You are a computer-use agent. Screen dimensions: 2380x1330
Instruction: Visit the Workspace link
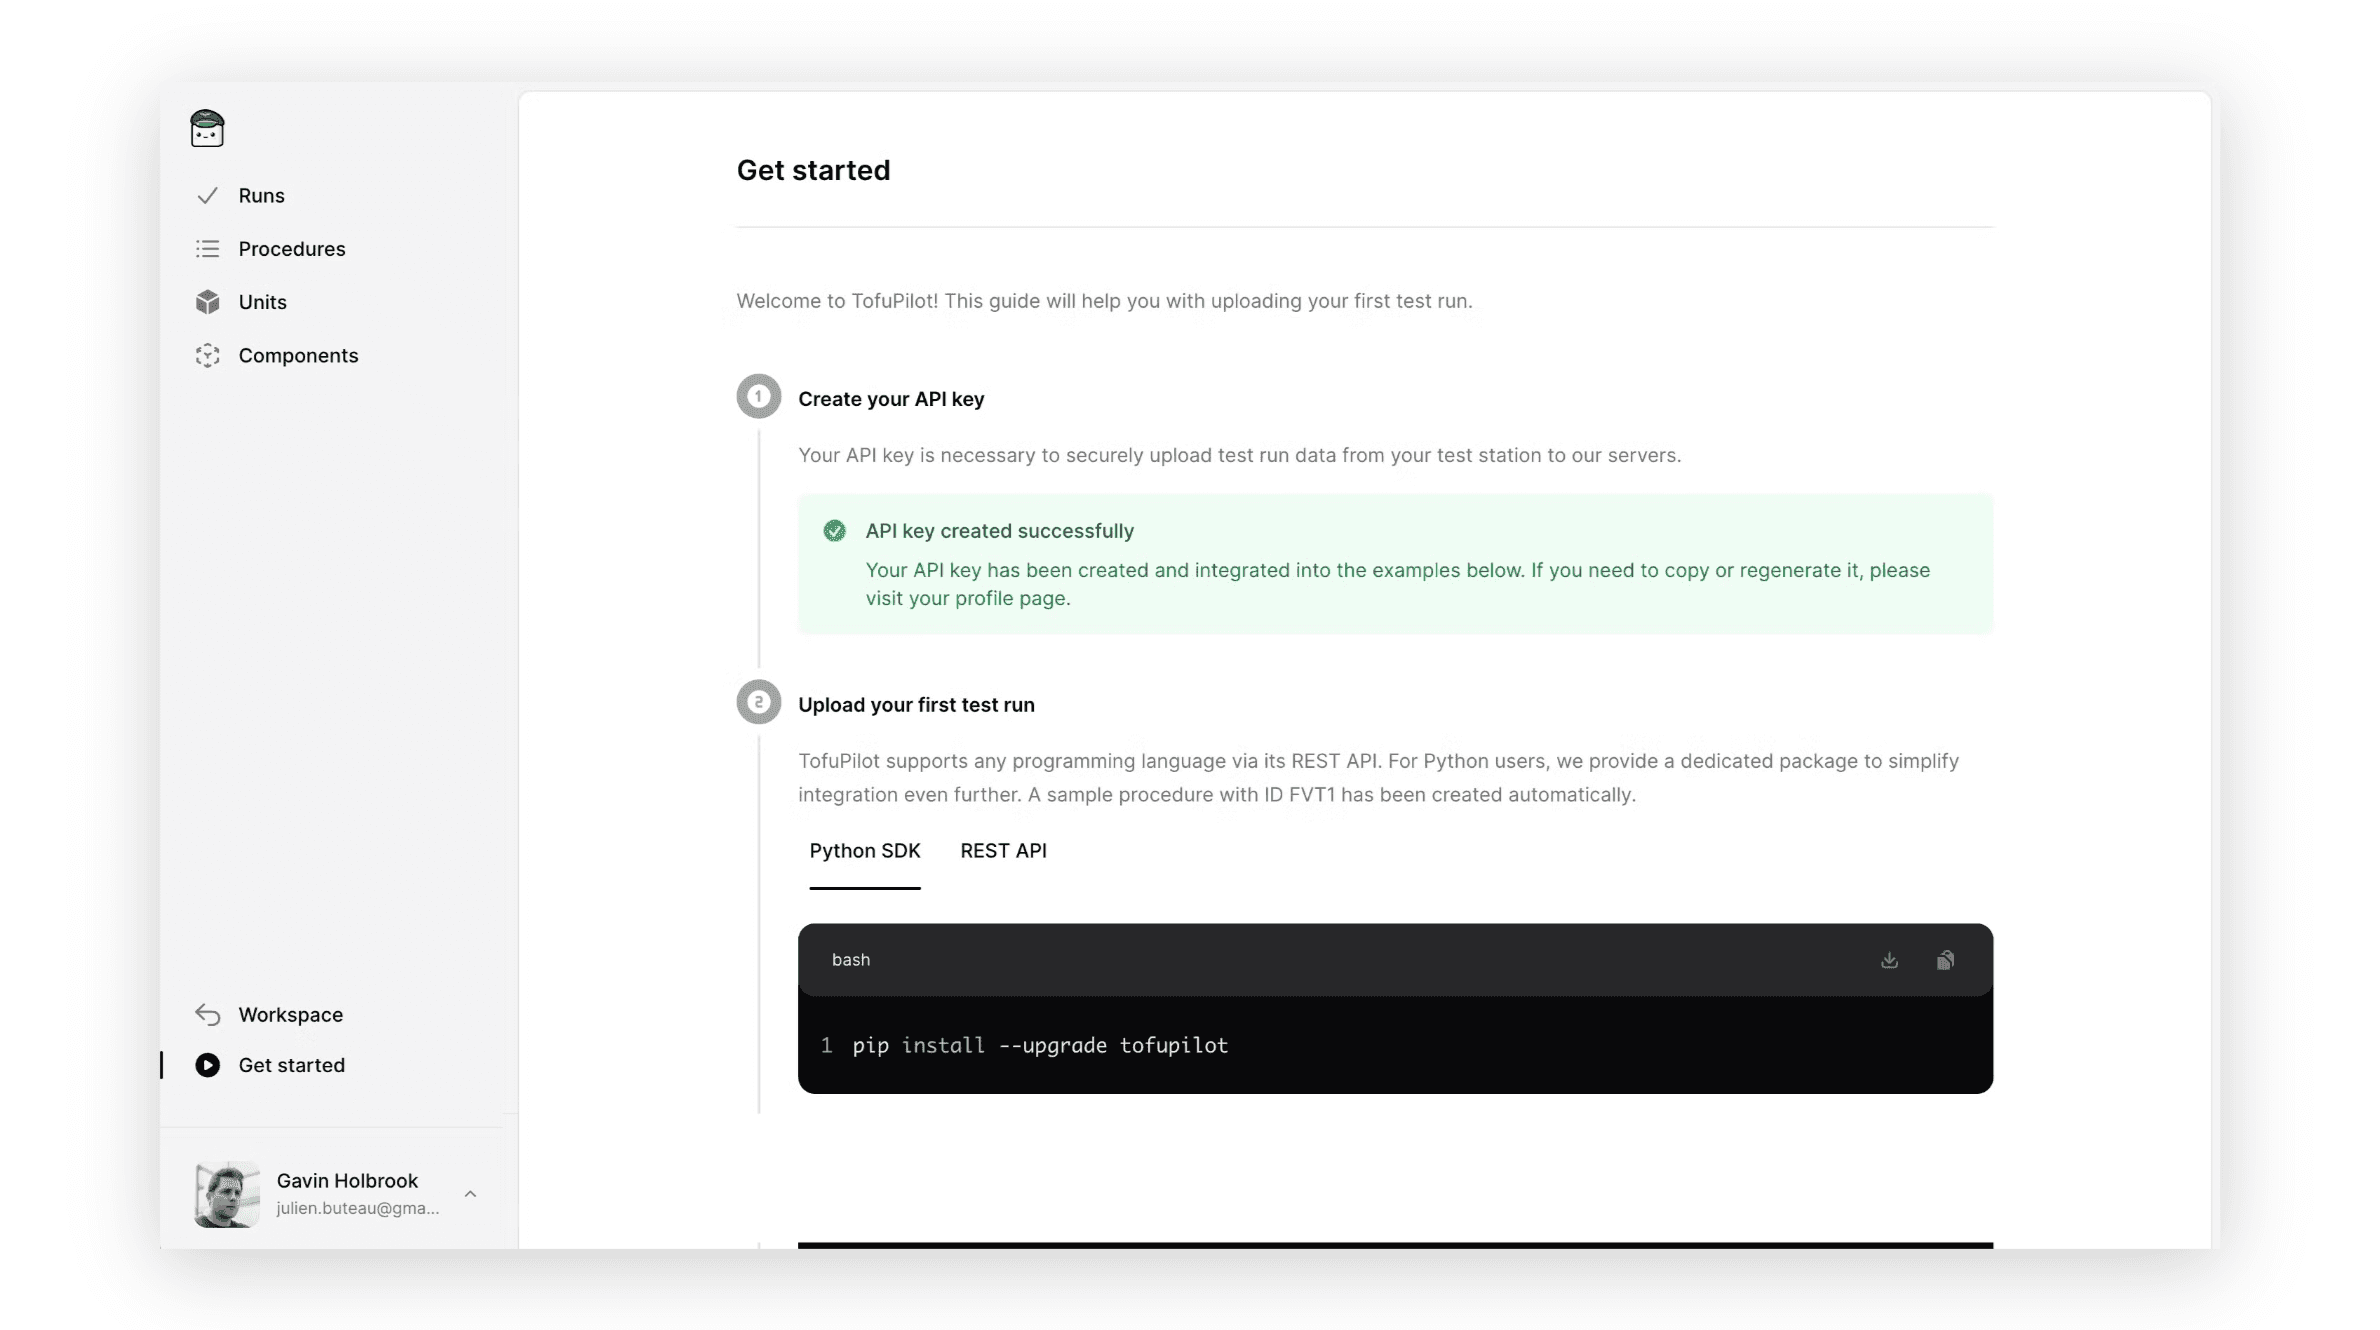(290, 1014)
